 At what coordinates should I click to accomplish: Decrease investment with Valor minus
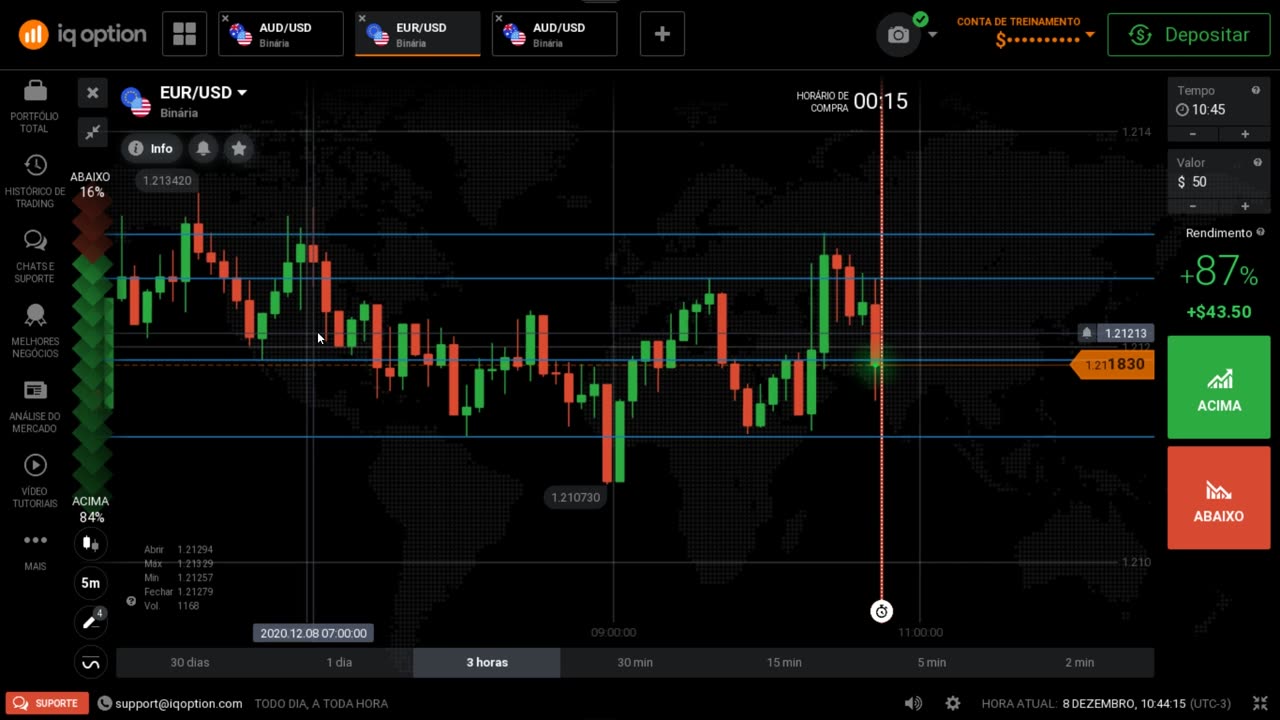click(x=1193, y=206)
